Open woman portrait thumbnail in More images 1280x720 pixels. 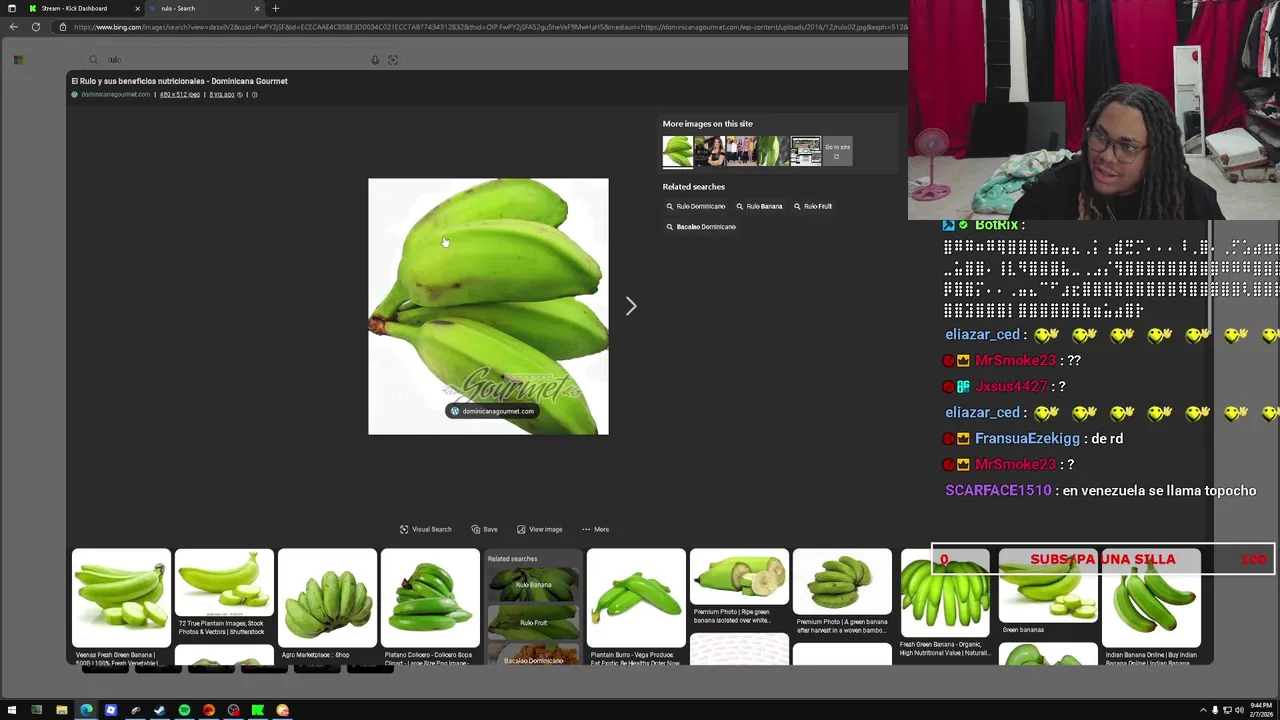pos(709,151)
